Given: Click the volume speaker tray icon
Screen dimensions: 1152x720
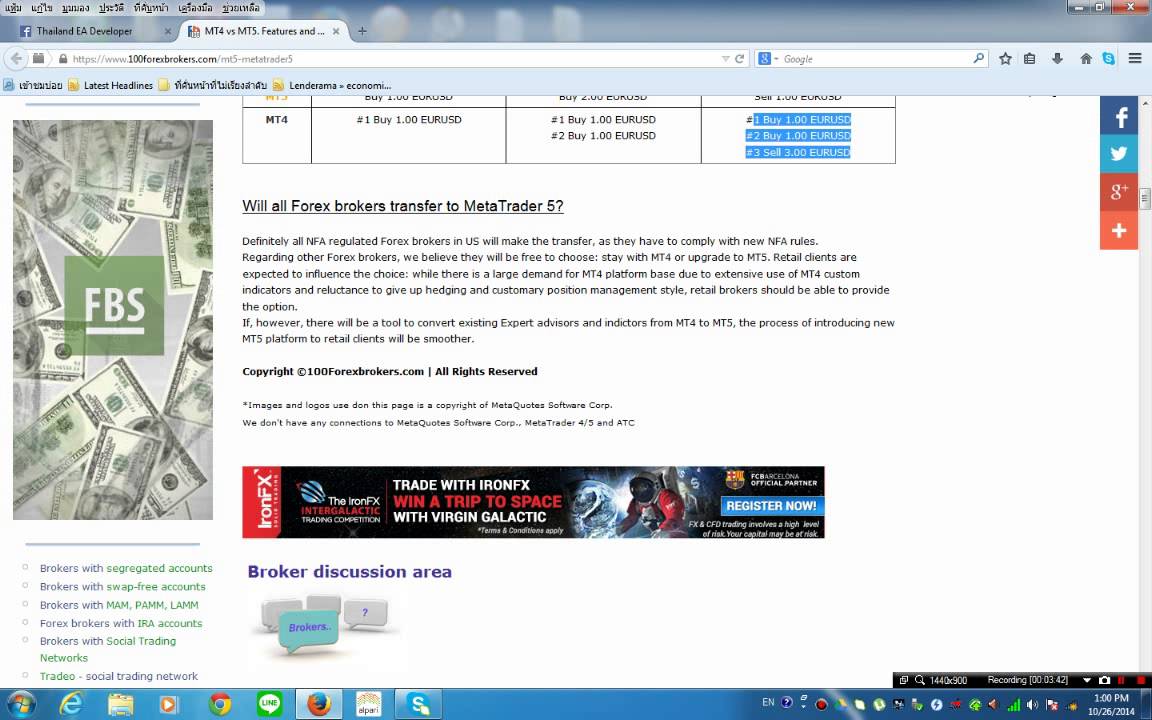Looking at the screenshot, I should coord(1032,705).
